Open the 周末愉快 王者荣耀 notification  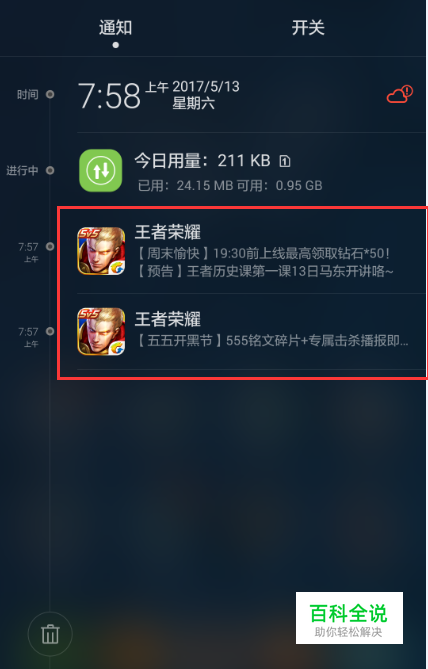coord(252,252)
